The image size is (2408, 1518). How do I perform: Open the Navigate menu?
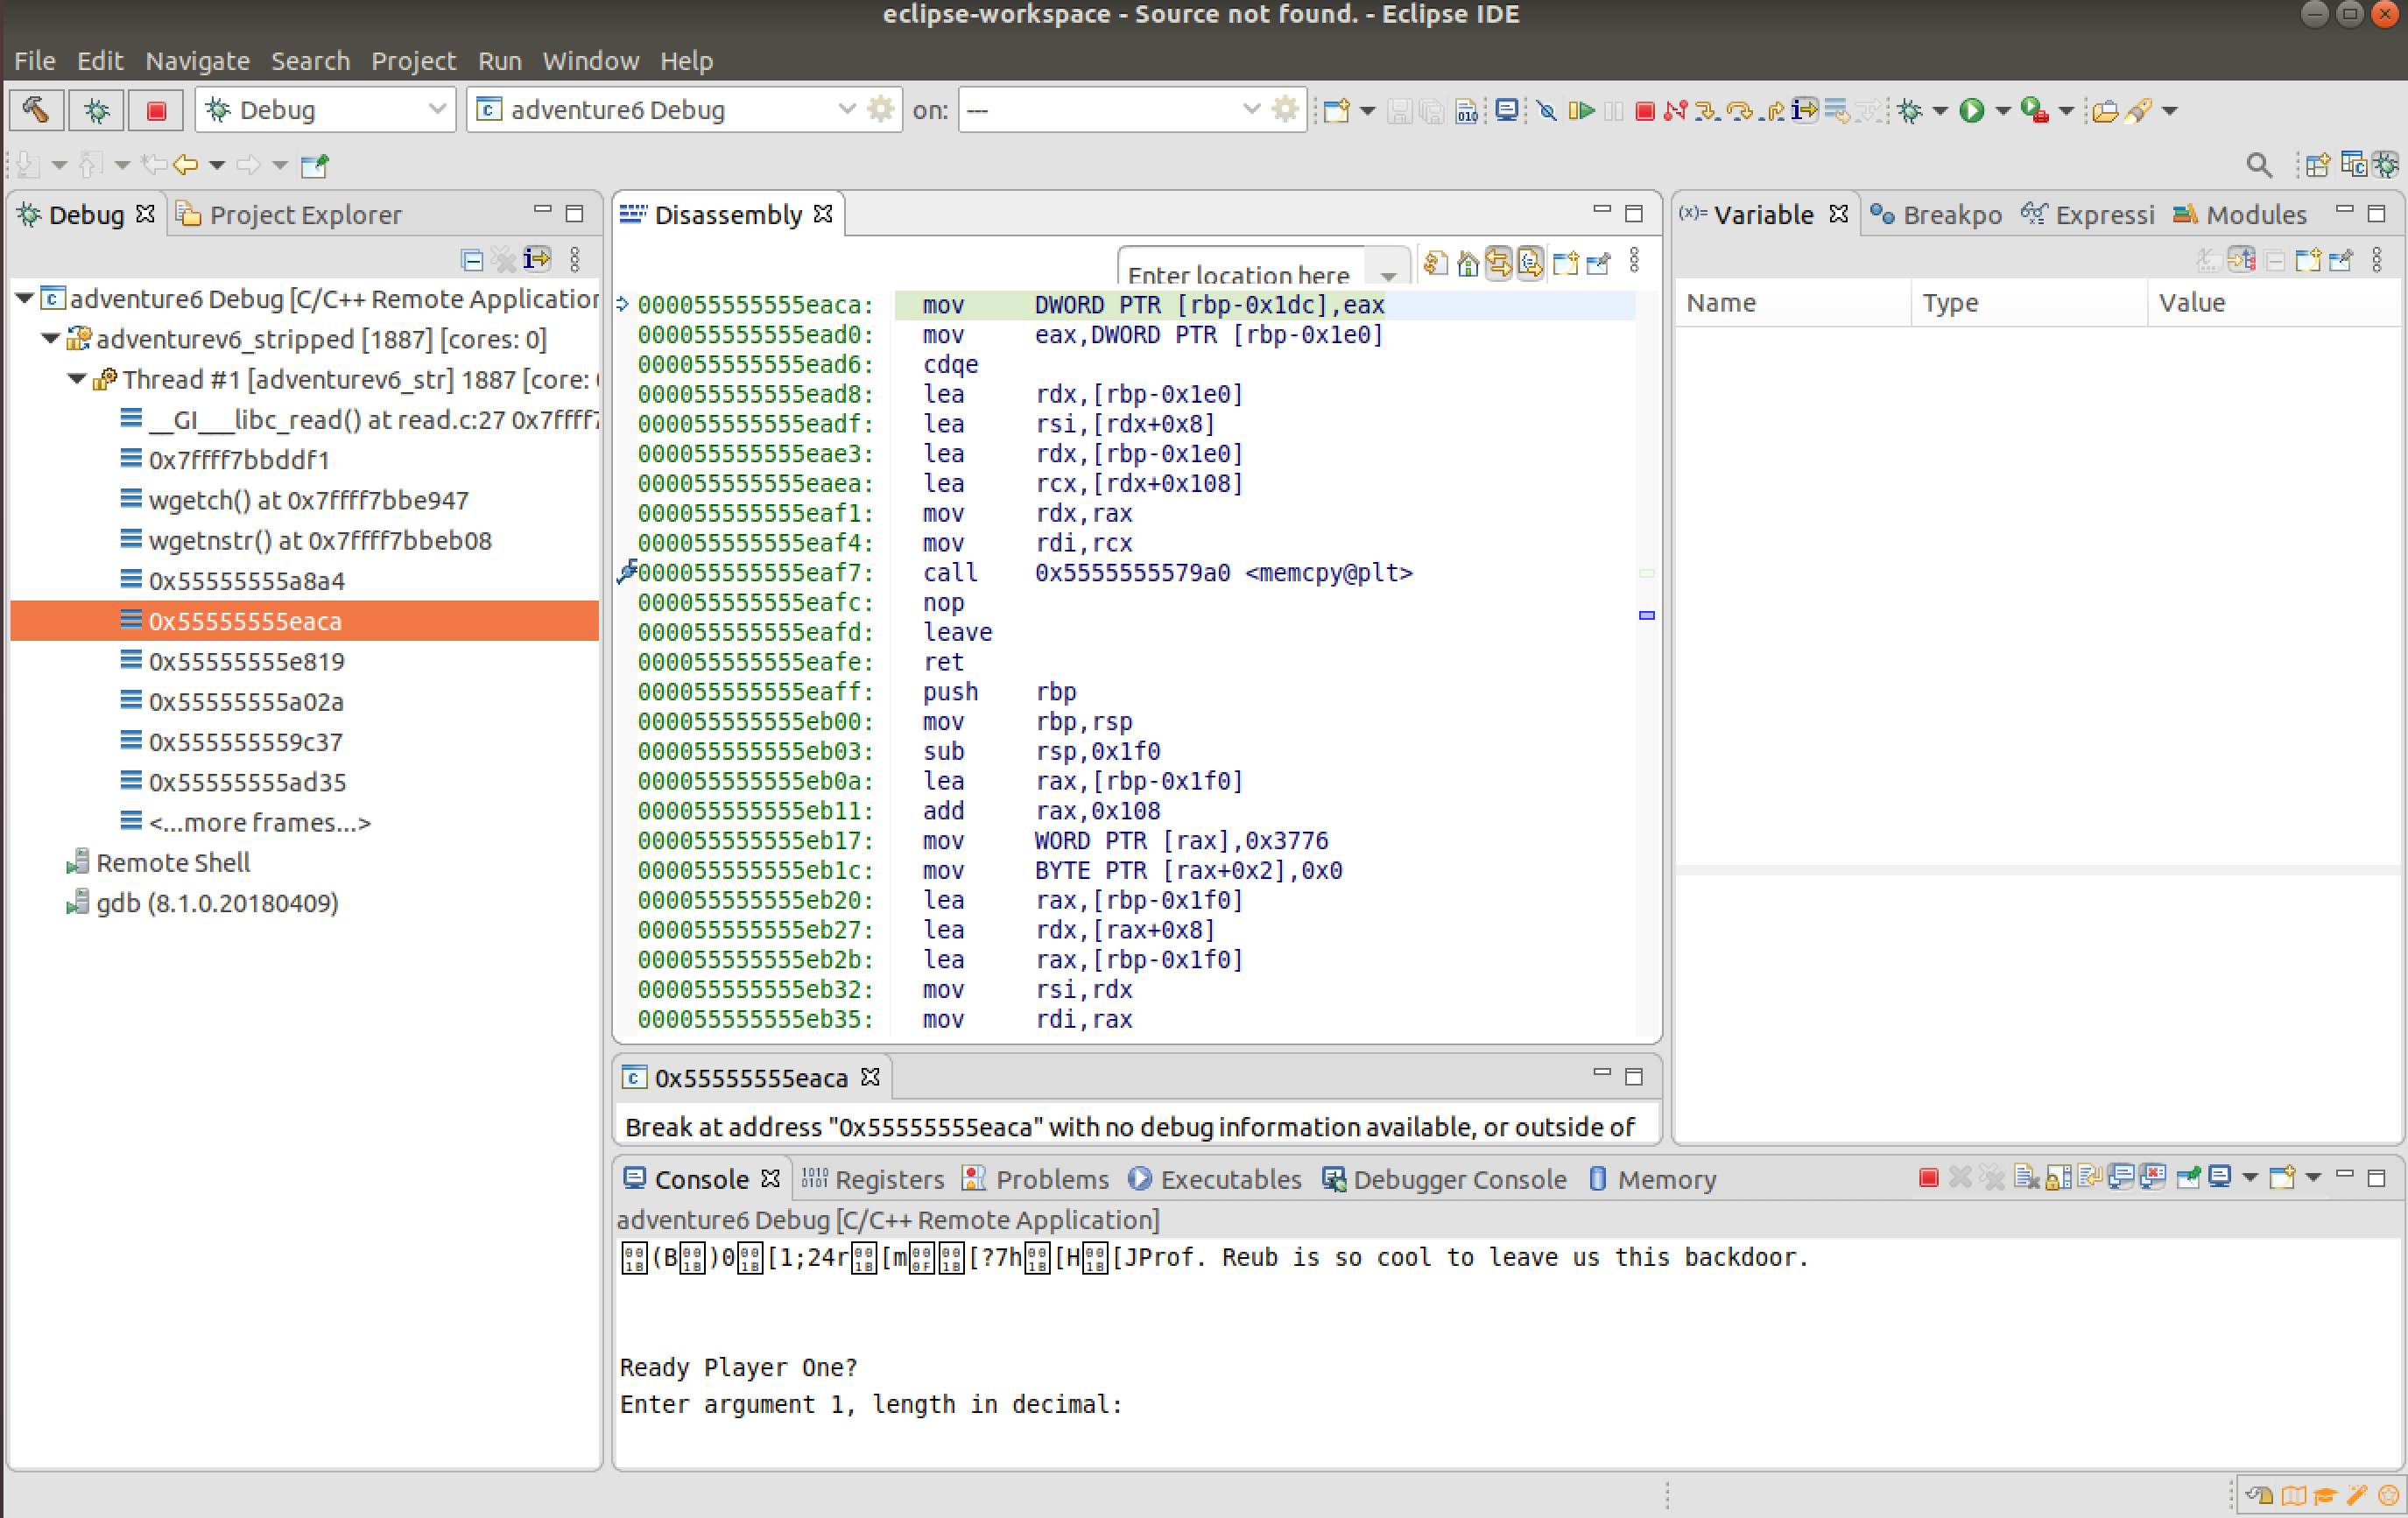pos(197,61)
